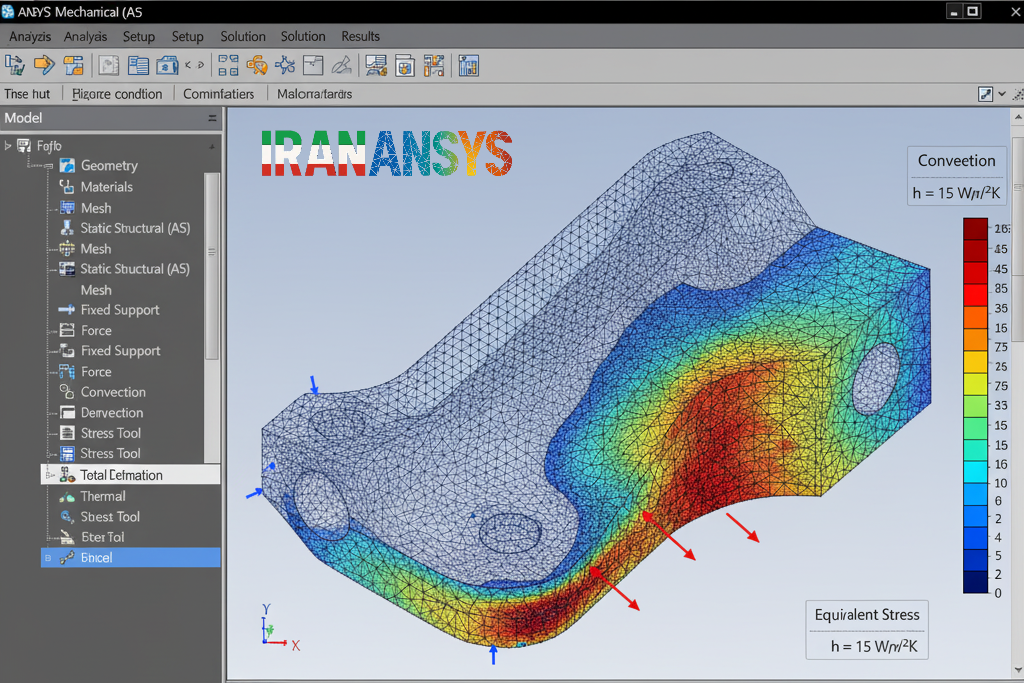Click the viewport view icon left of the dropdown arrow

point(985,94)
